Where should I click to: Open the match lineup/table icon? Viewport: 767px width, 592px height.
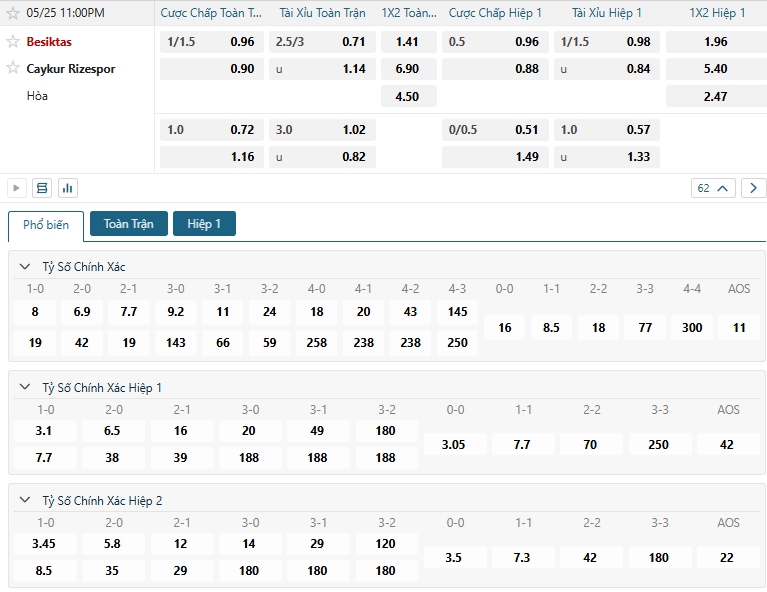tap(42, 188)
